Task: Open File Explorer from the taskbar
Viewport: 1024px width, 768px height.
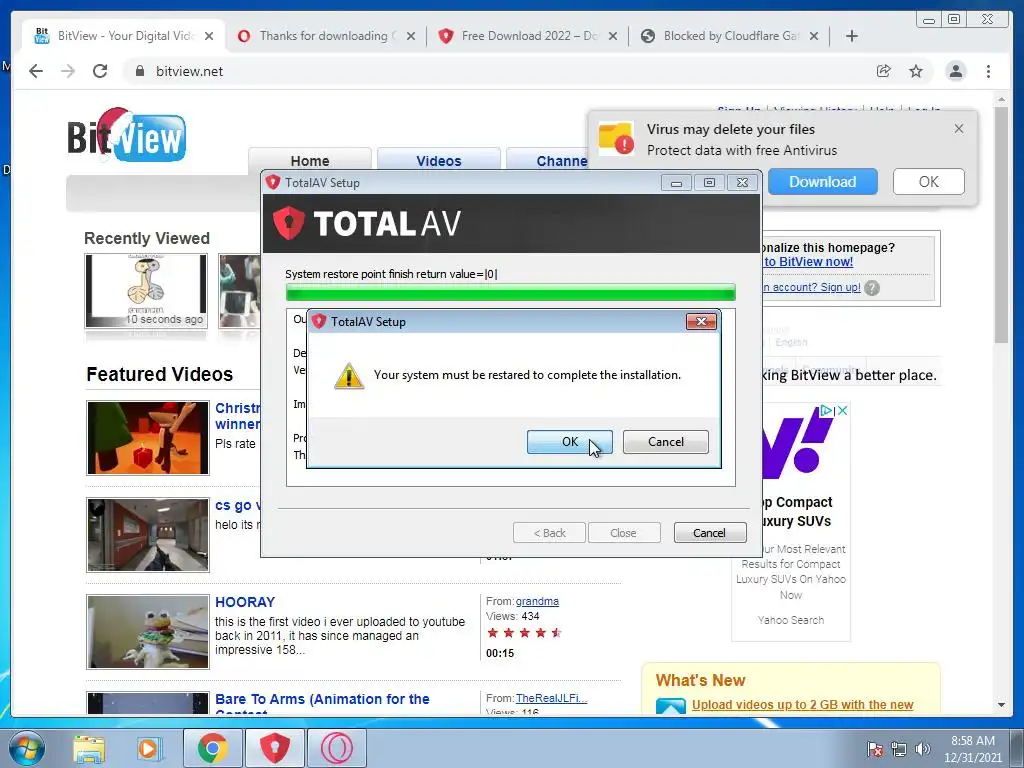Action: [x=89, y=748]
